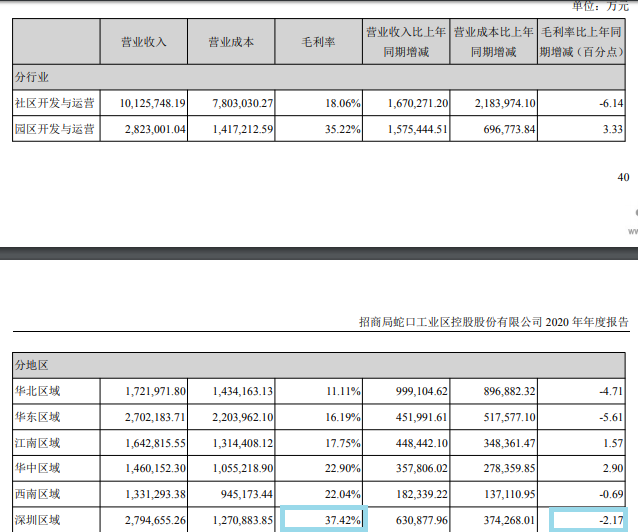
Task: Click the -5.61 percentage point cell
Action: (581, 417)
